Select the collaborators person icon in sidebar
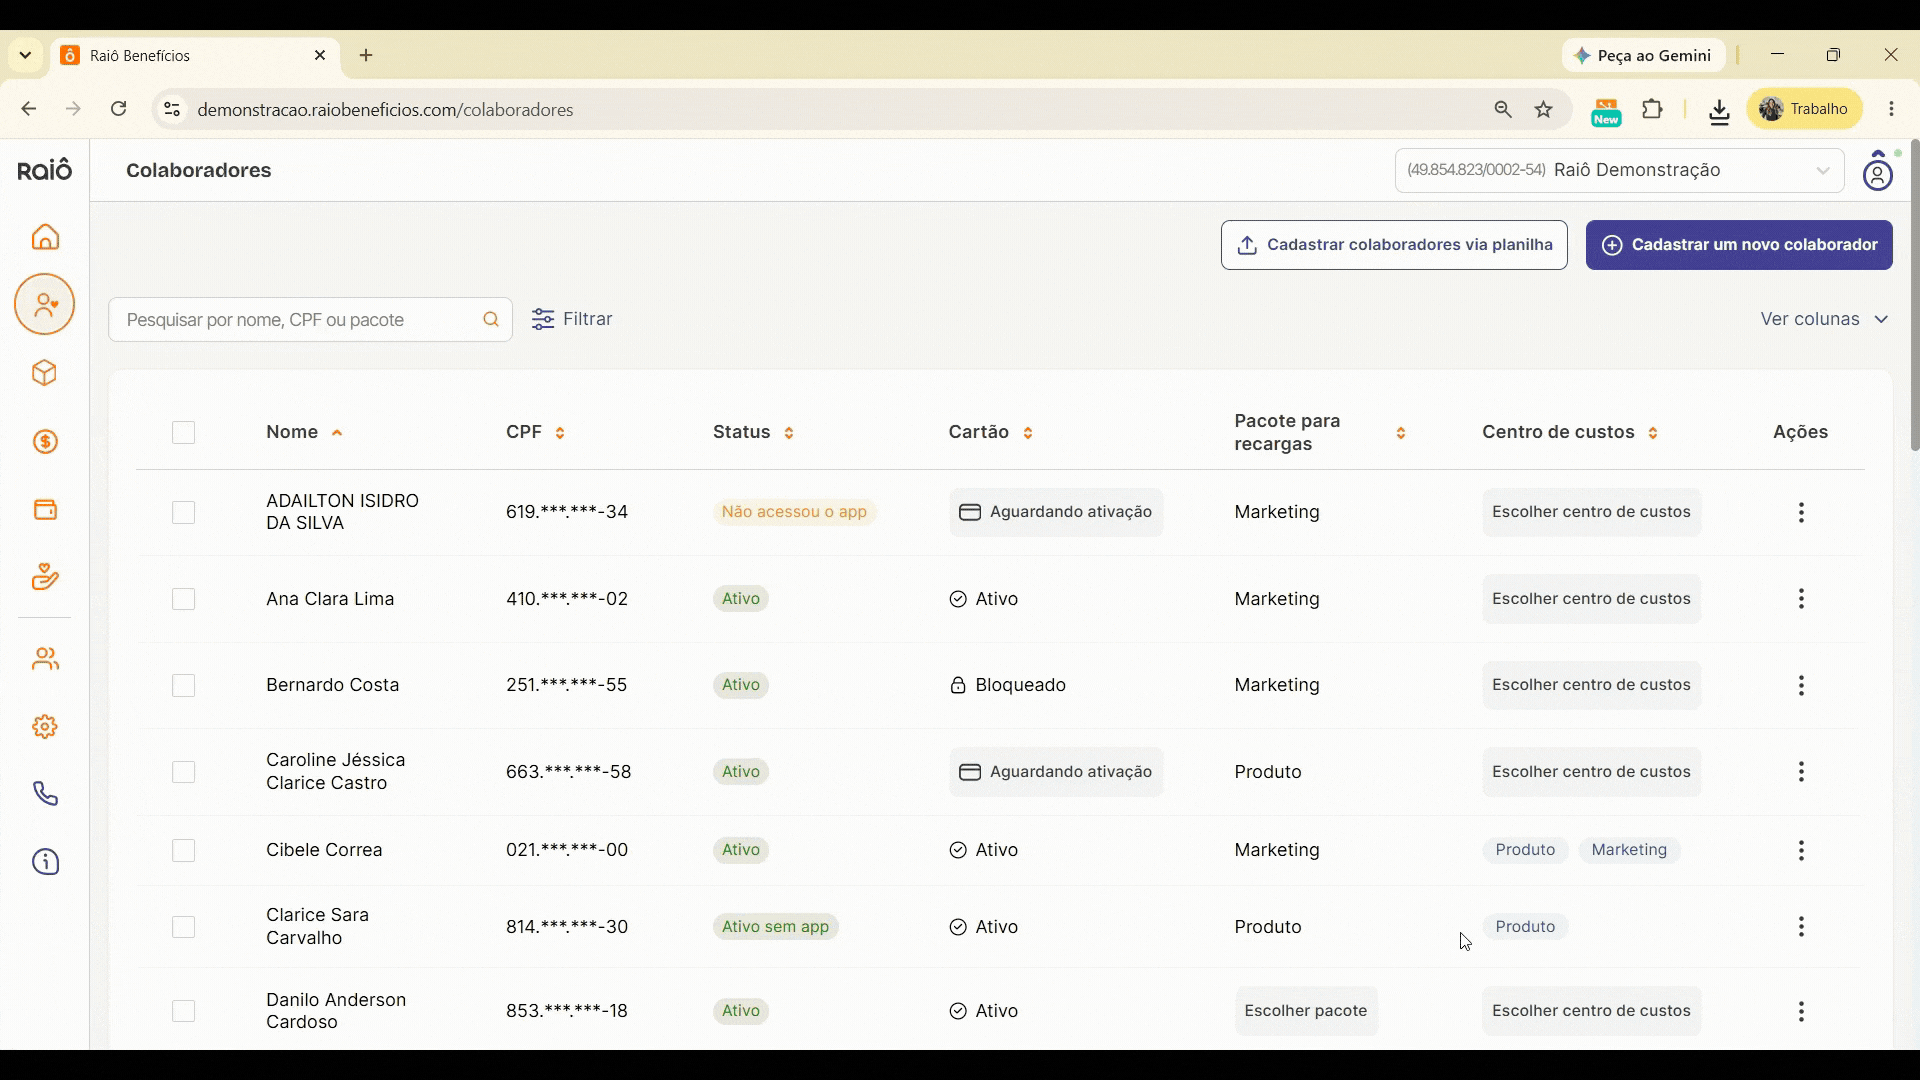 pyautogui.click(x=45, y=305)
